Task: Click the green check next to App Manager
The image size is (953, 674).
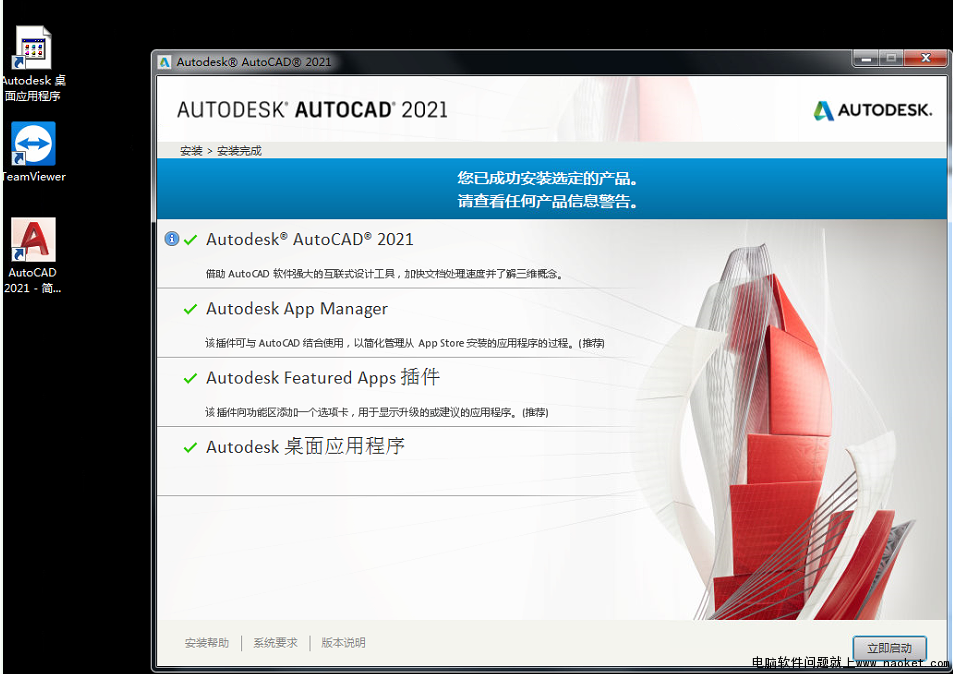Action: point(190,309)
